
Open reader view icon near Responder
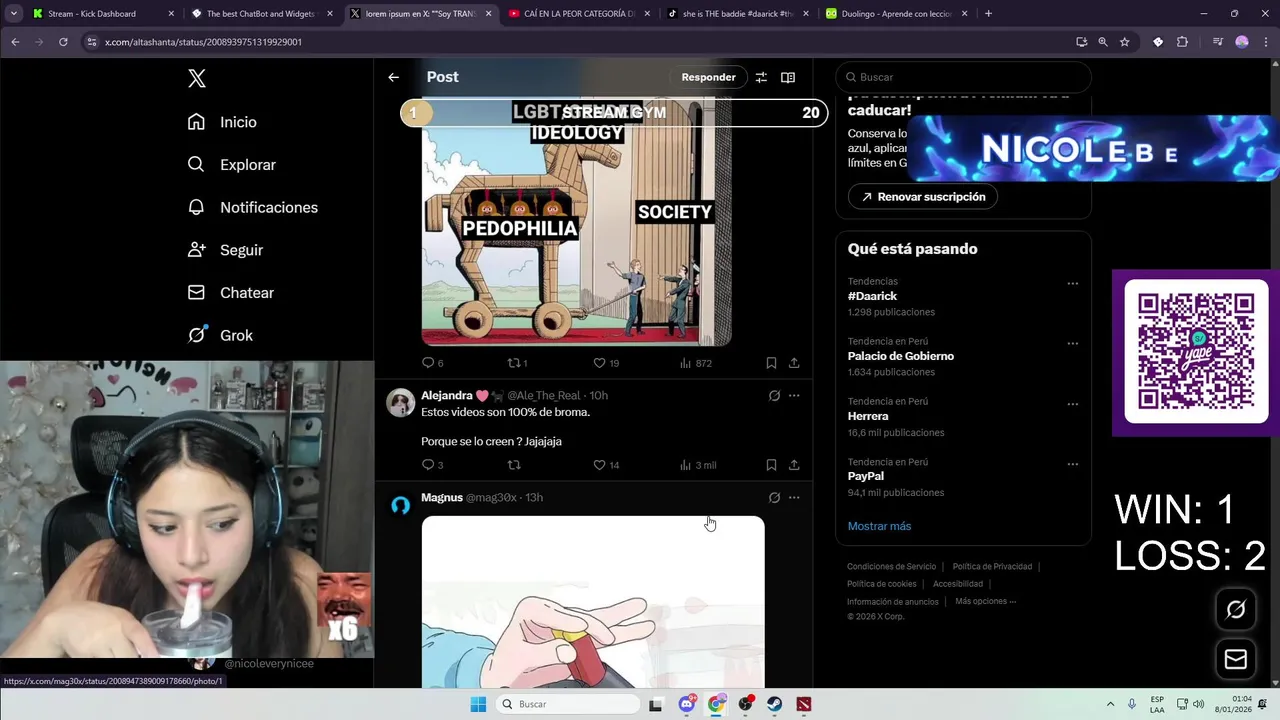tap(788, 77)
